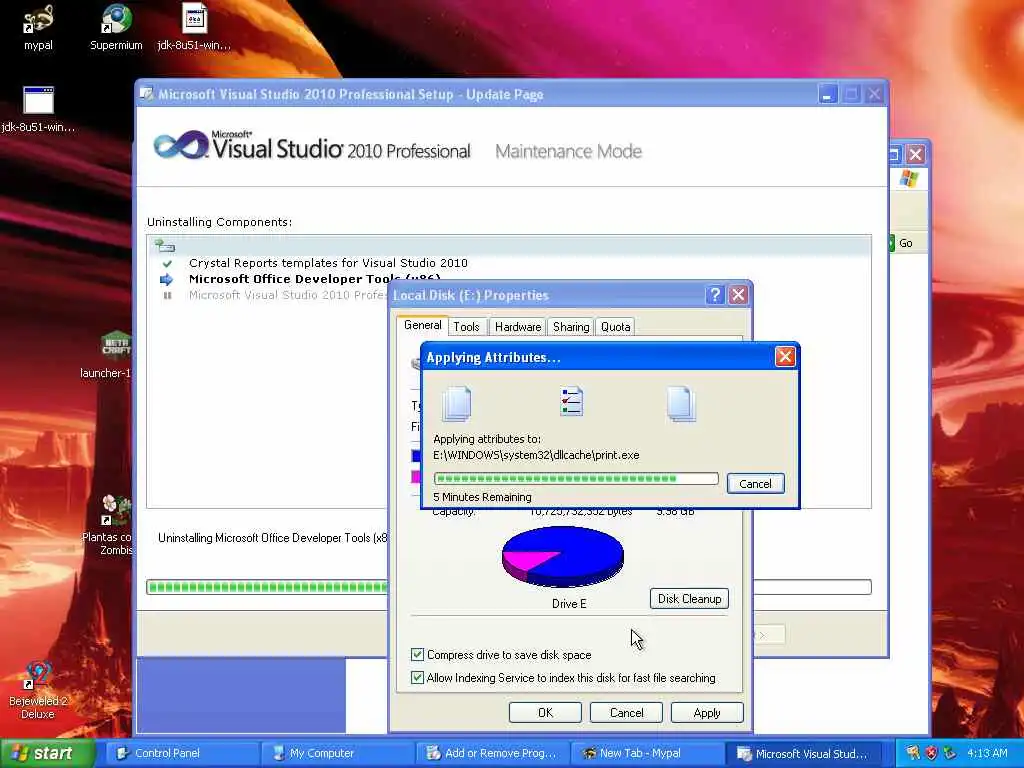
Task: Click the '5 Minutes Remaining' text
Action: click(x=482, y=497)
